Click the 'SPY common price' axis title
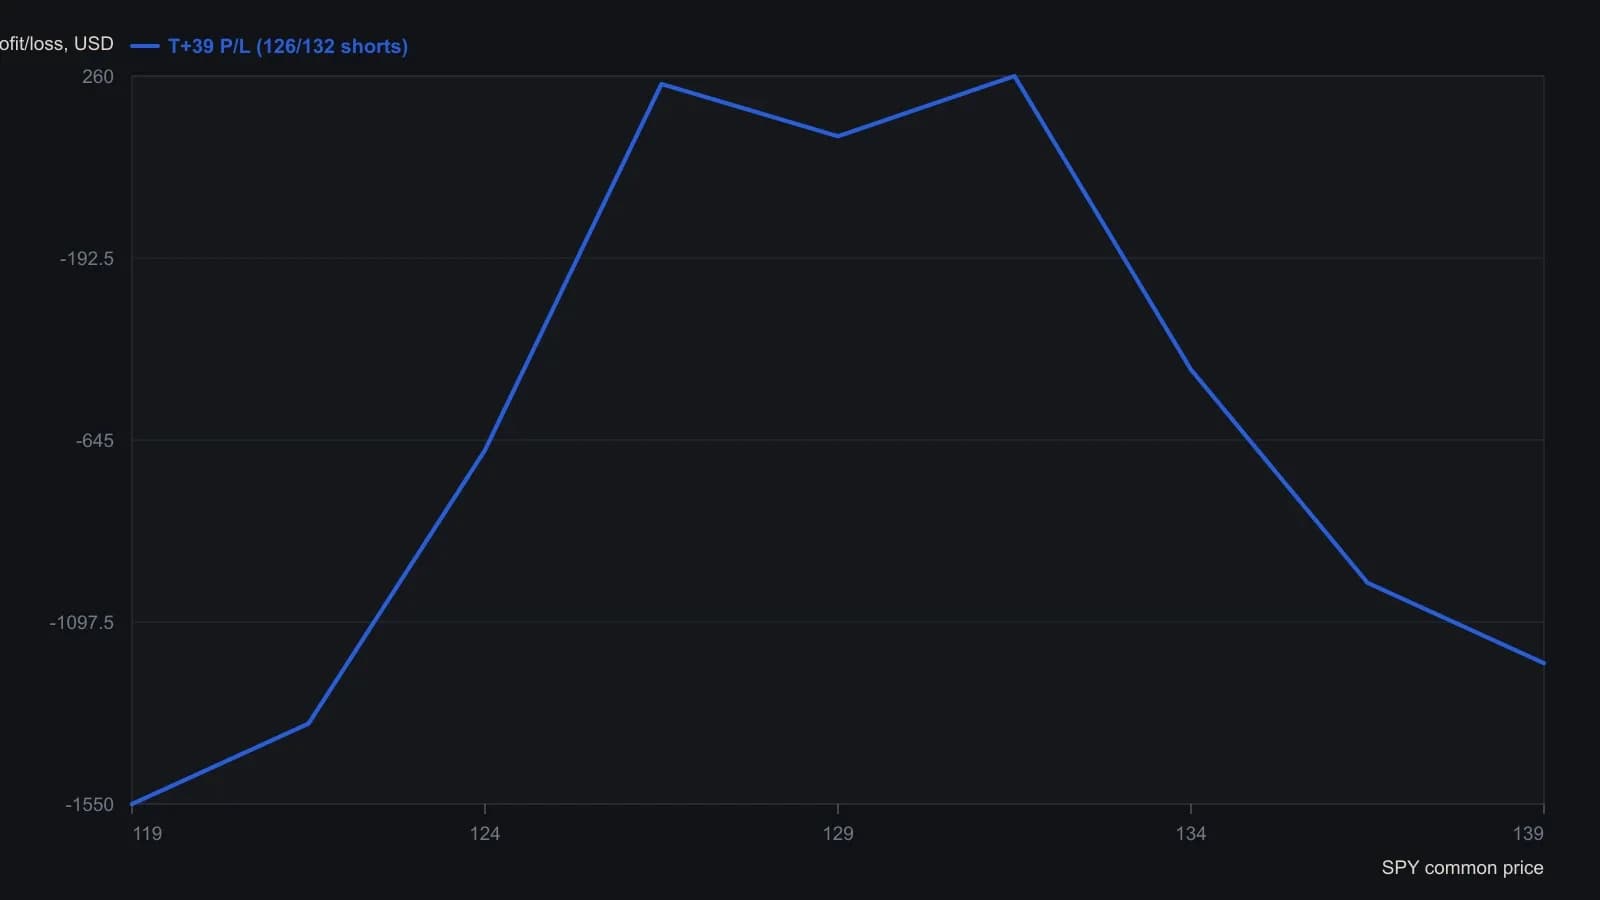Screen dimensions: 1600x900 [1462, 868]
